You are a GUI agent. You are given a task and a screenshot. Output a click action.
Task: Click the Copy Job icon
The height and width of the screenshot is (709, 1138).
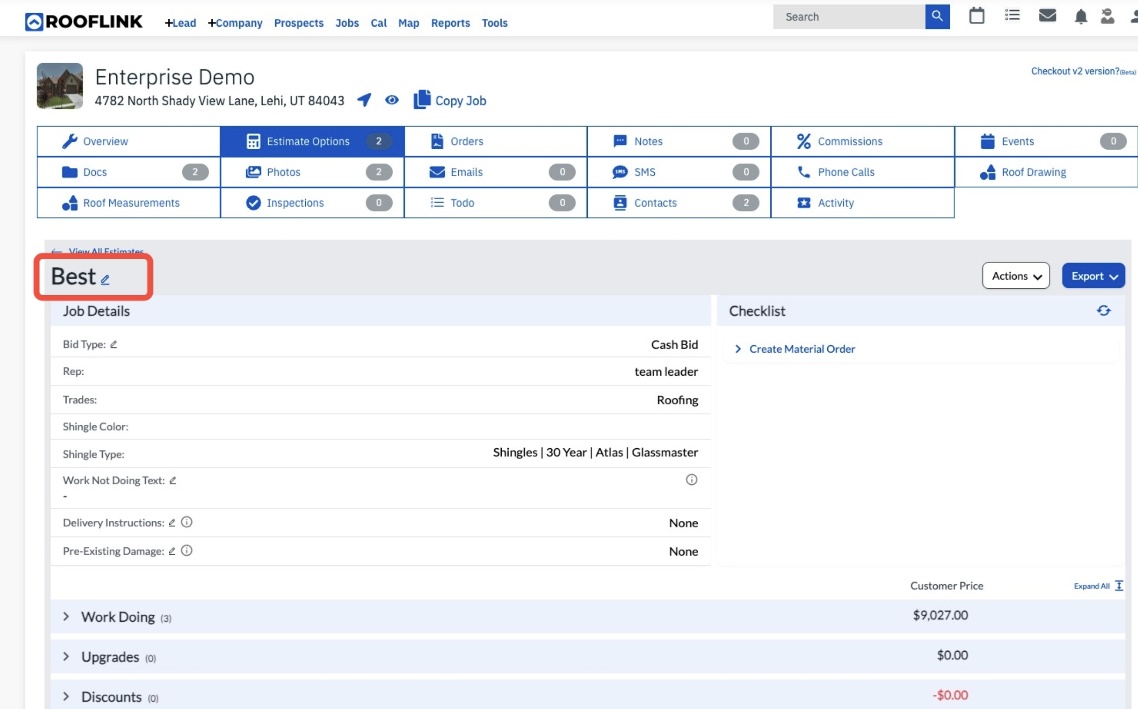422,99
